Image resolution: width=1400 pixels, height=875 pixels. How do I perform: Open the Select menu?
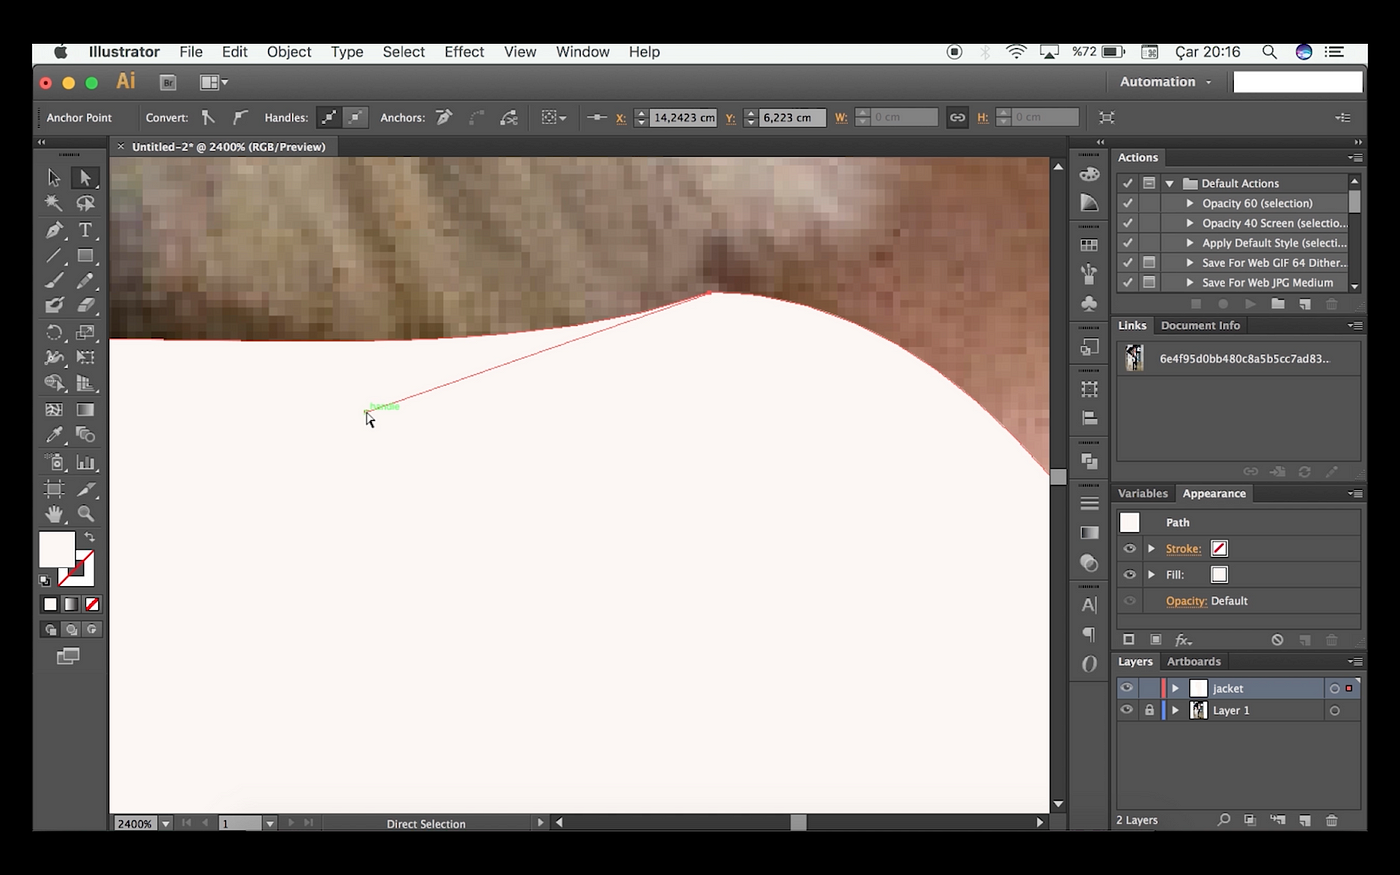pos(404,52)
